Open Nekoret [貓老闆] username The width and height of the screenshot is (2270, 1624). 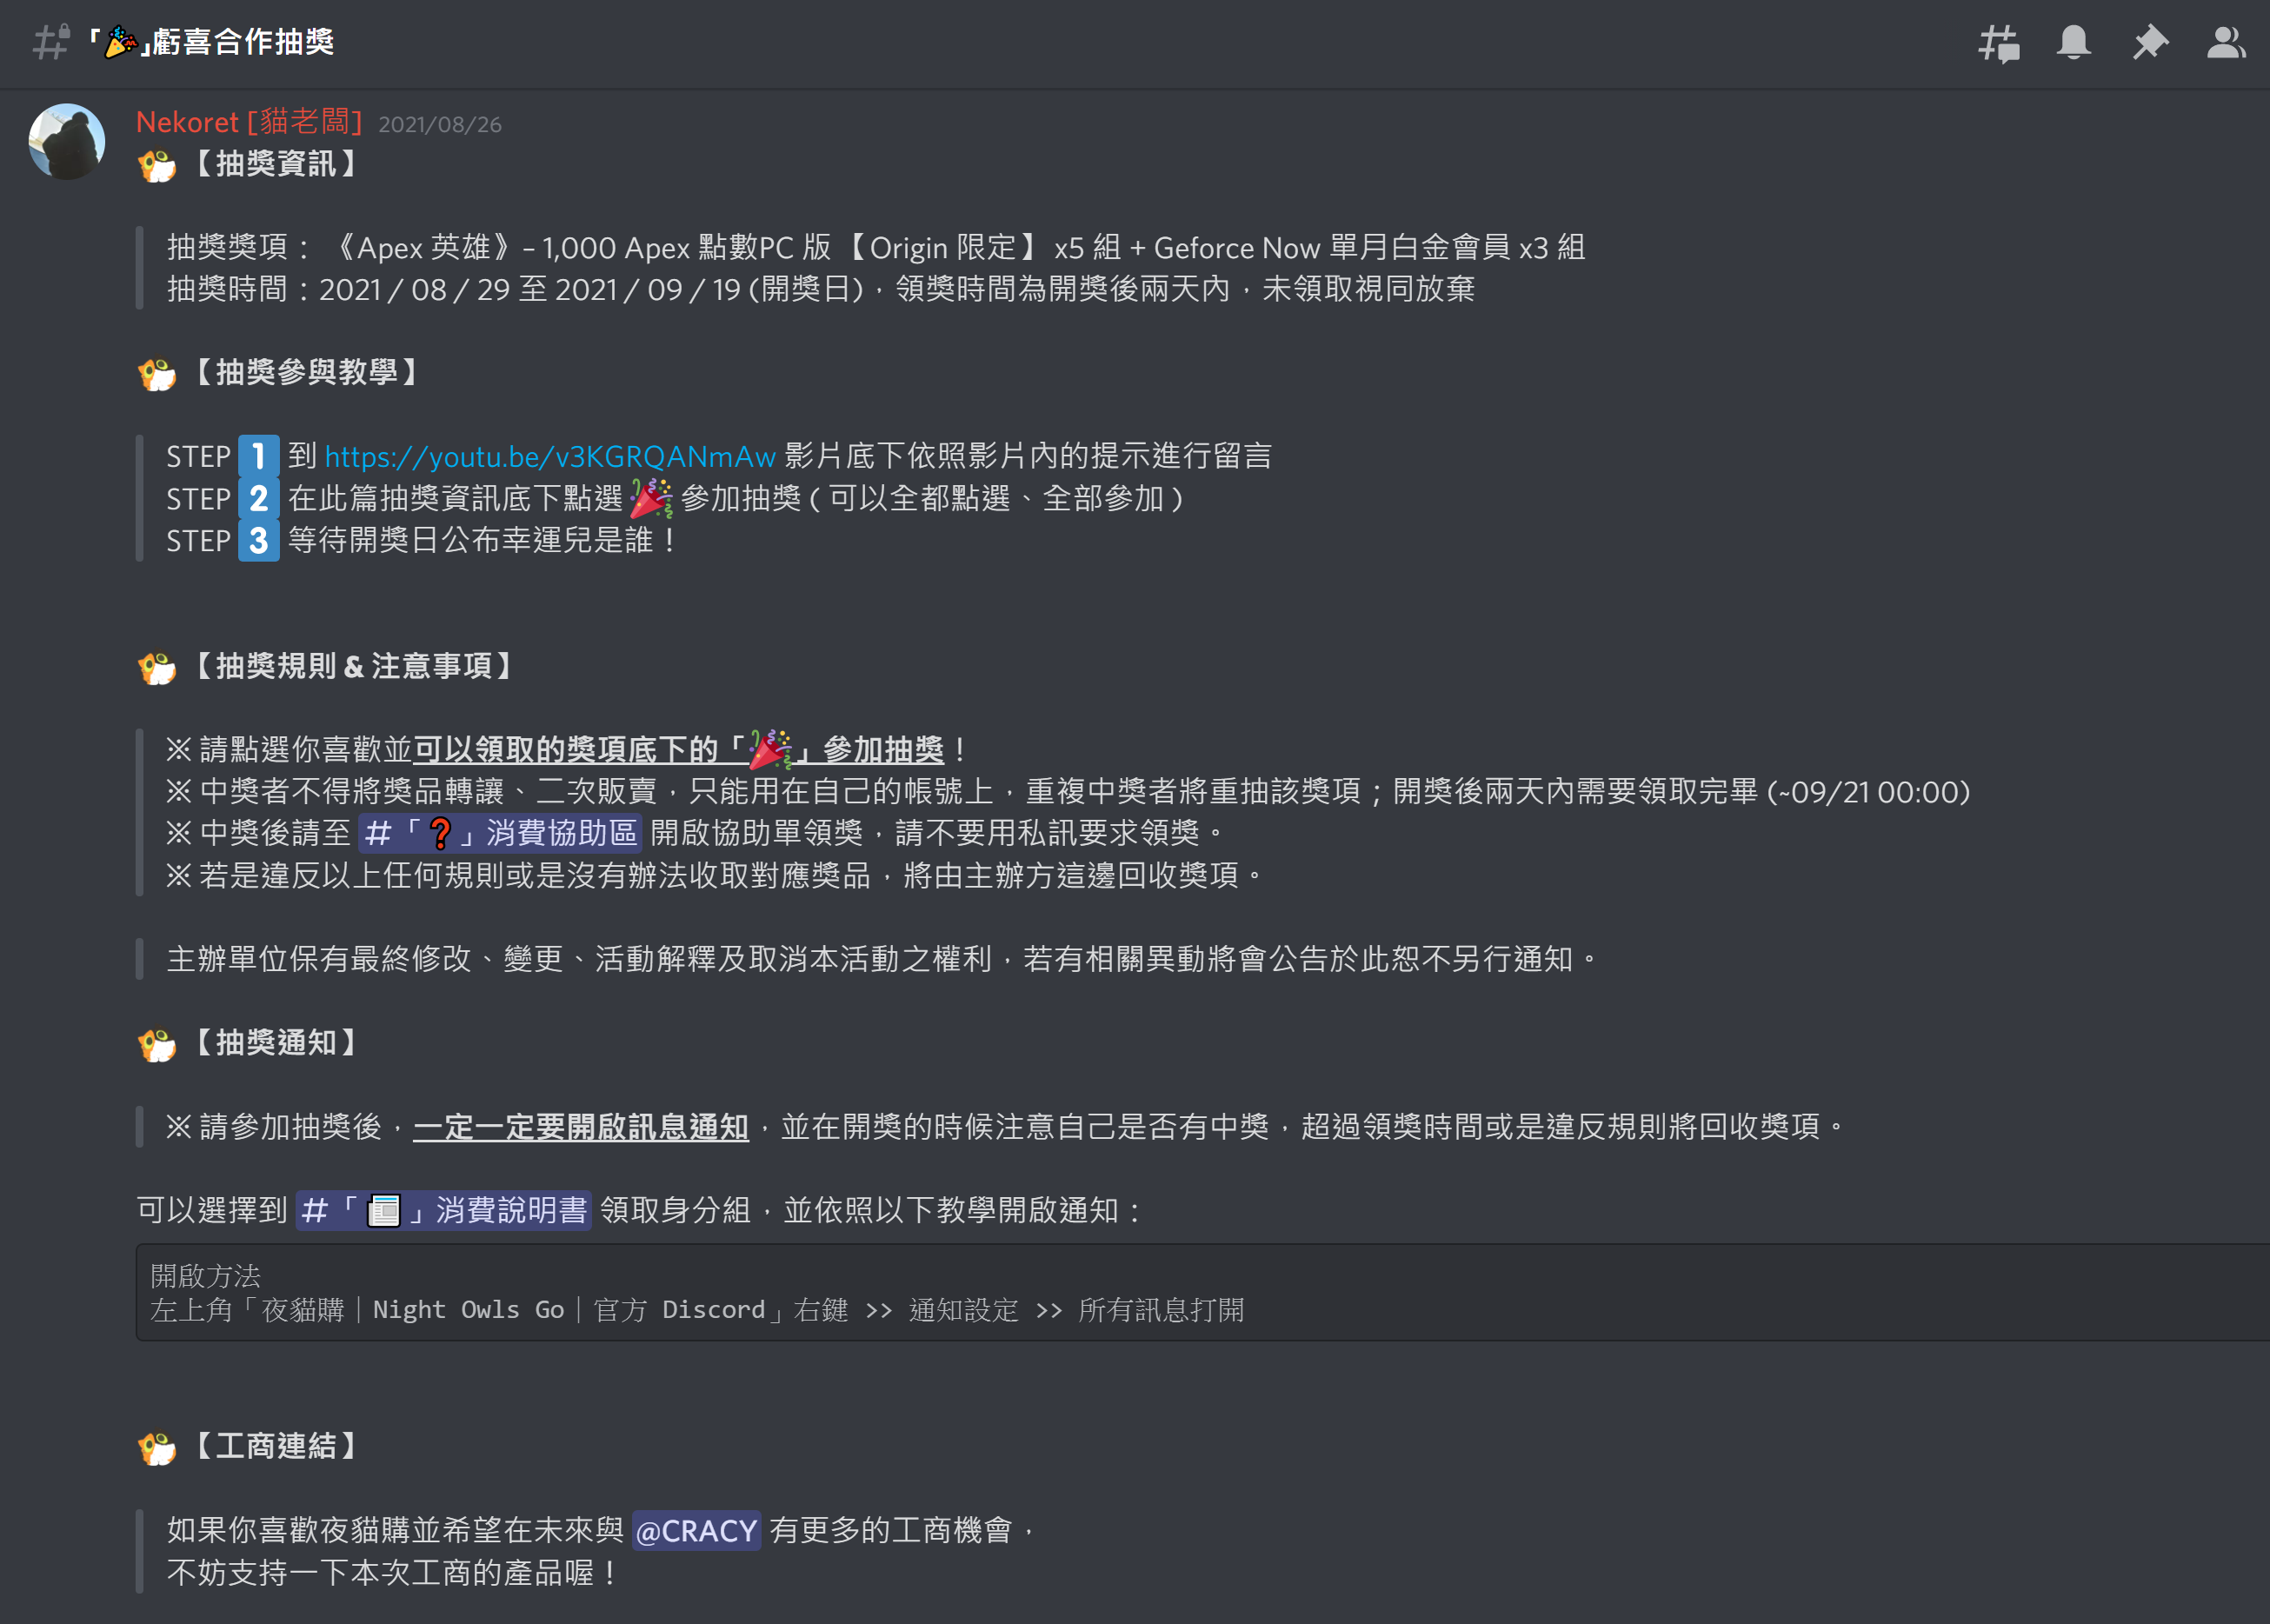tap(249, 122)
